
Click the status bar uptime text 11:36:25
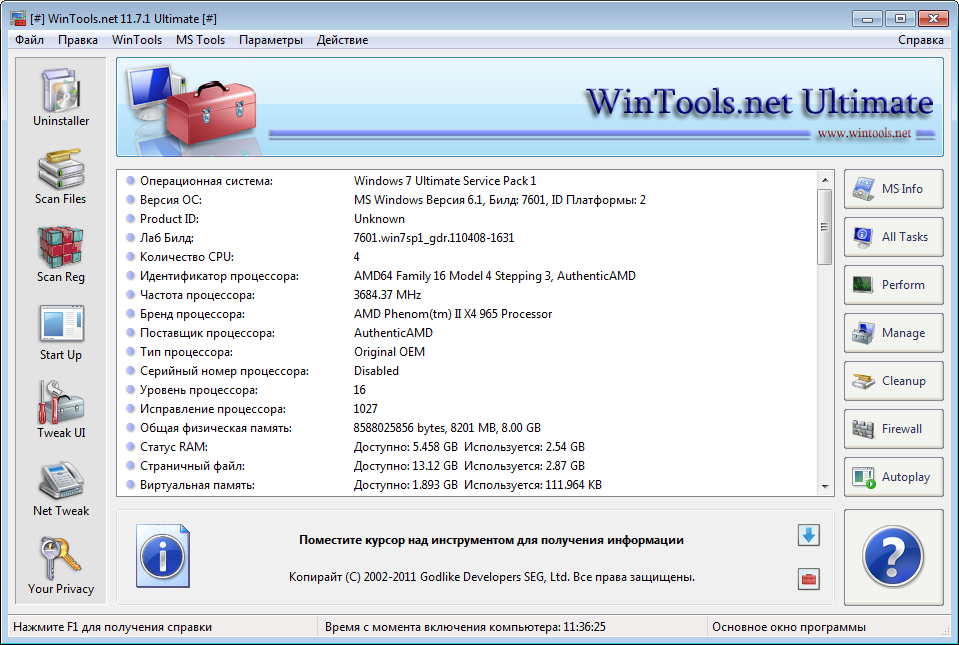[x=465, y=627]
